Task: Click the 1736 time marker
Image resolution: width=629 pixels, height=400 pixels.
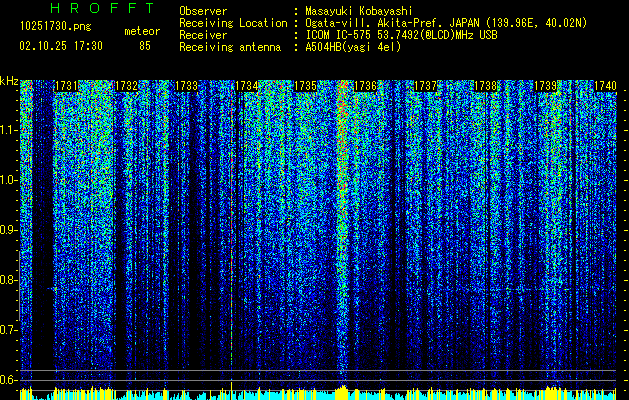Action: [365, 86]
